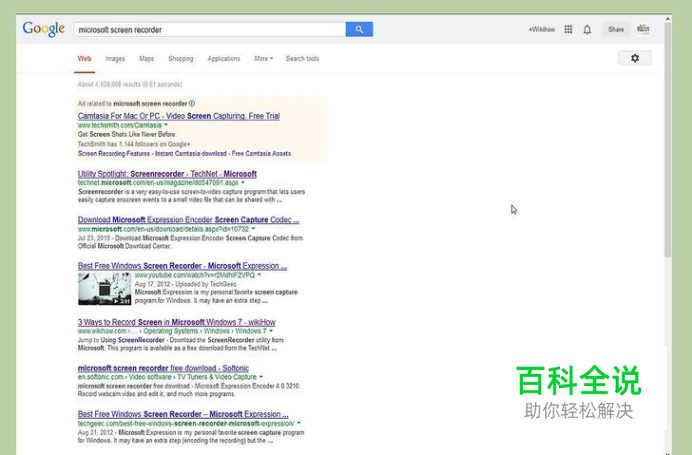The height and width of the screenshot is (455, 692).
Task: Open microsoft screen recorder free download Softonic
Action: pos(163,368)
